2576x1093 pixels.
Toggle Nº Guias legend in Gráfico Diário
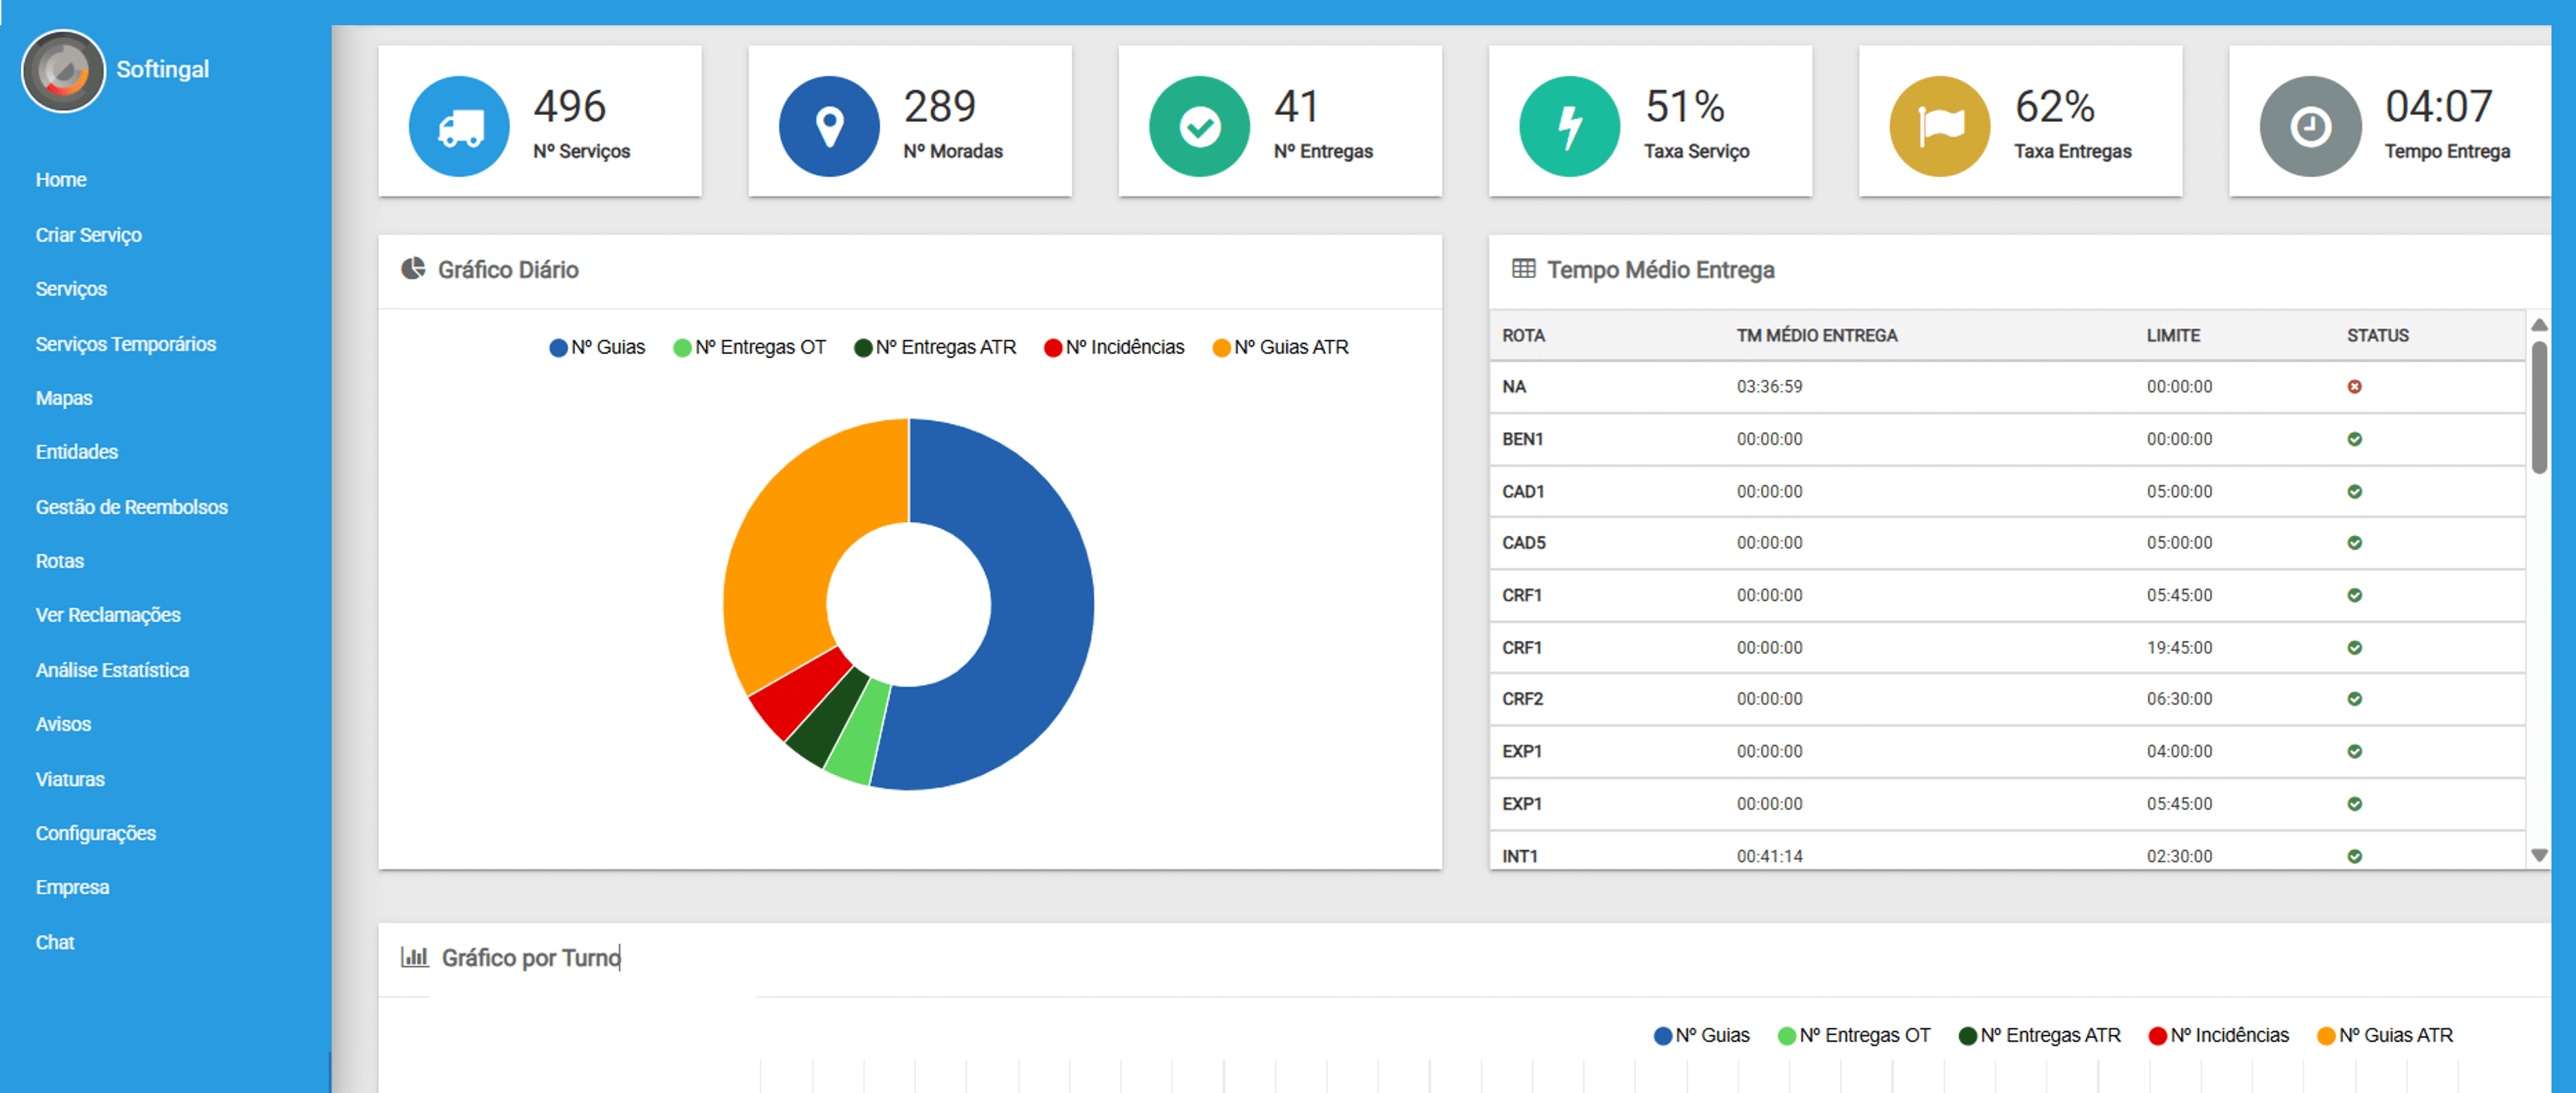[597, 348]
